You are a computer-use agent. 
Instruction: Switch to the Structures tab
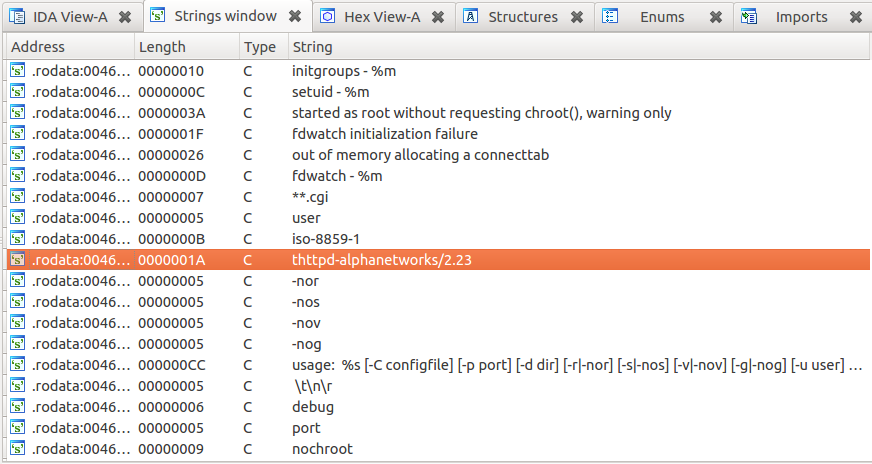click(x=523, y=17)
